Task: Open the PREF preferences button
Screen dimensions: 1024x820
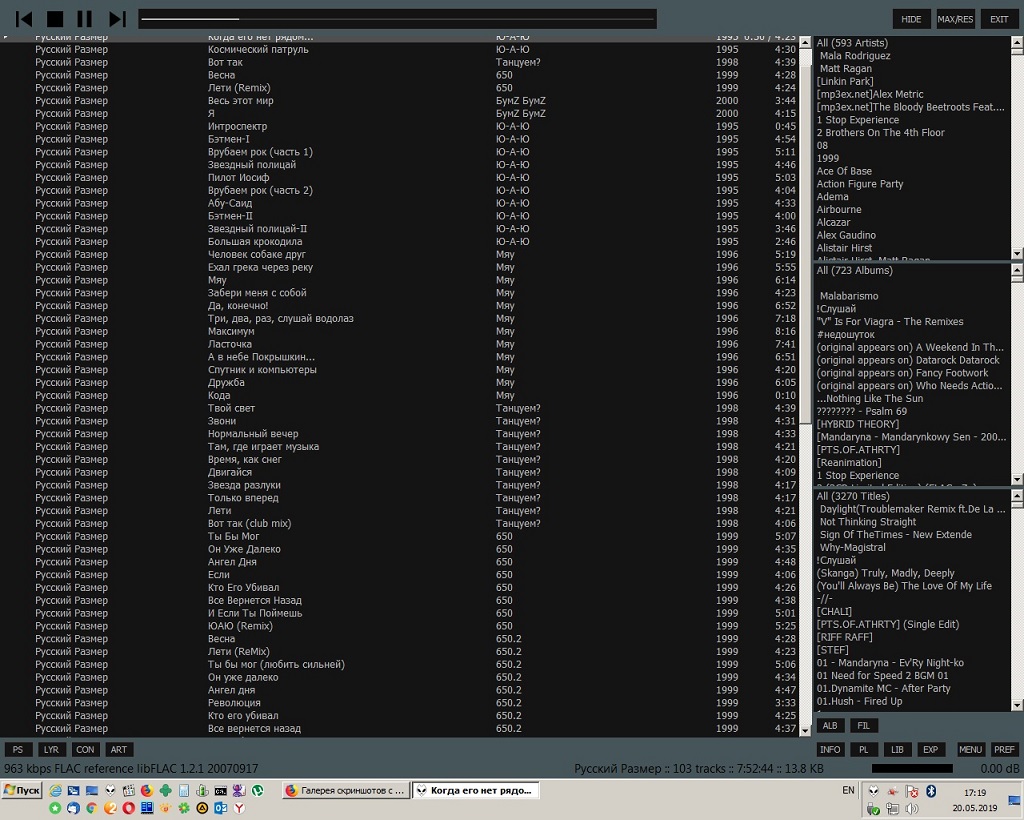Action: point(1004,749)
